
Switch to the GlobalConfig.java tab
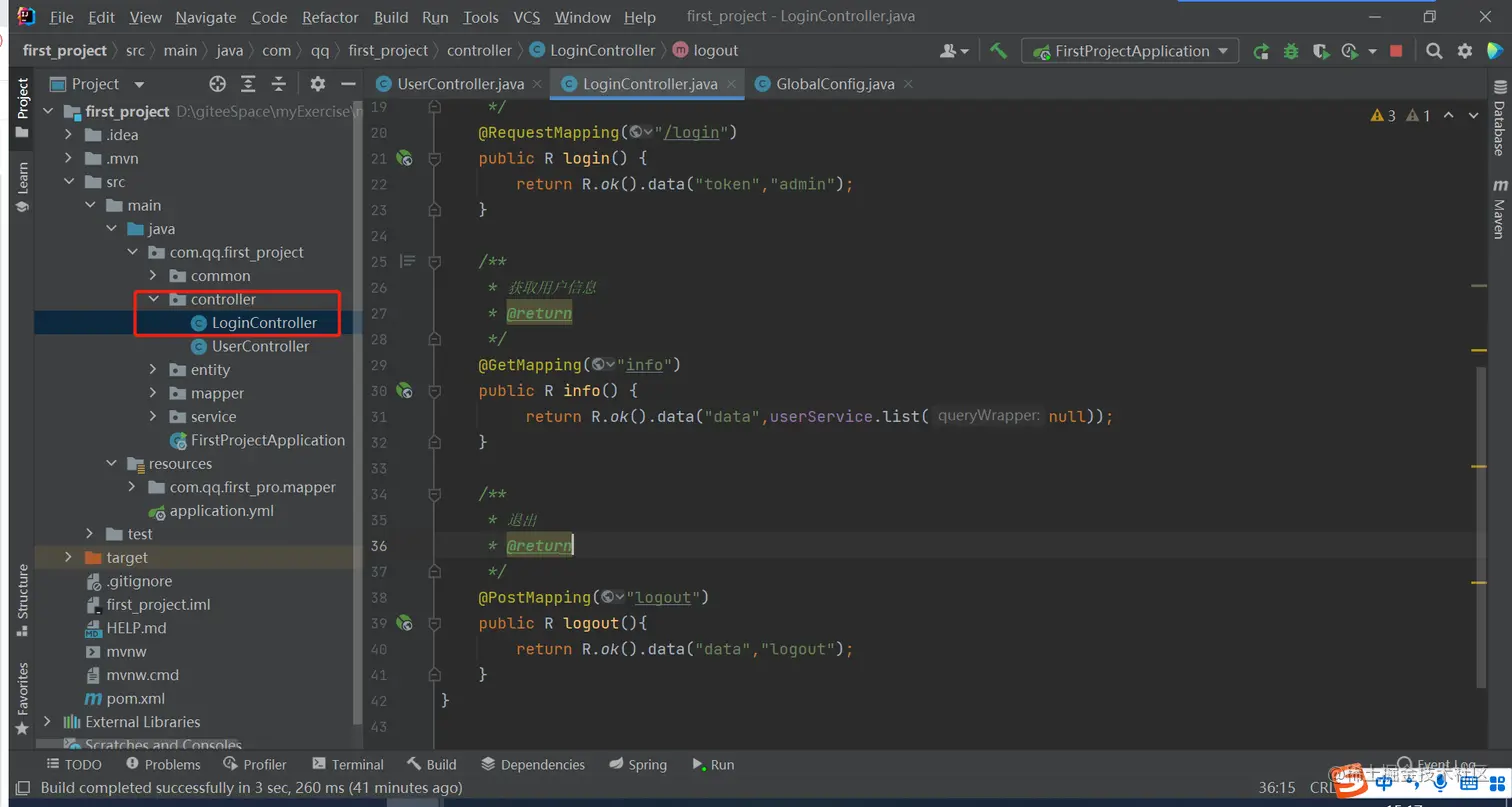(x=834, y=84)
